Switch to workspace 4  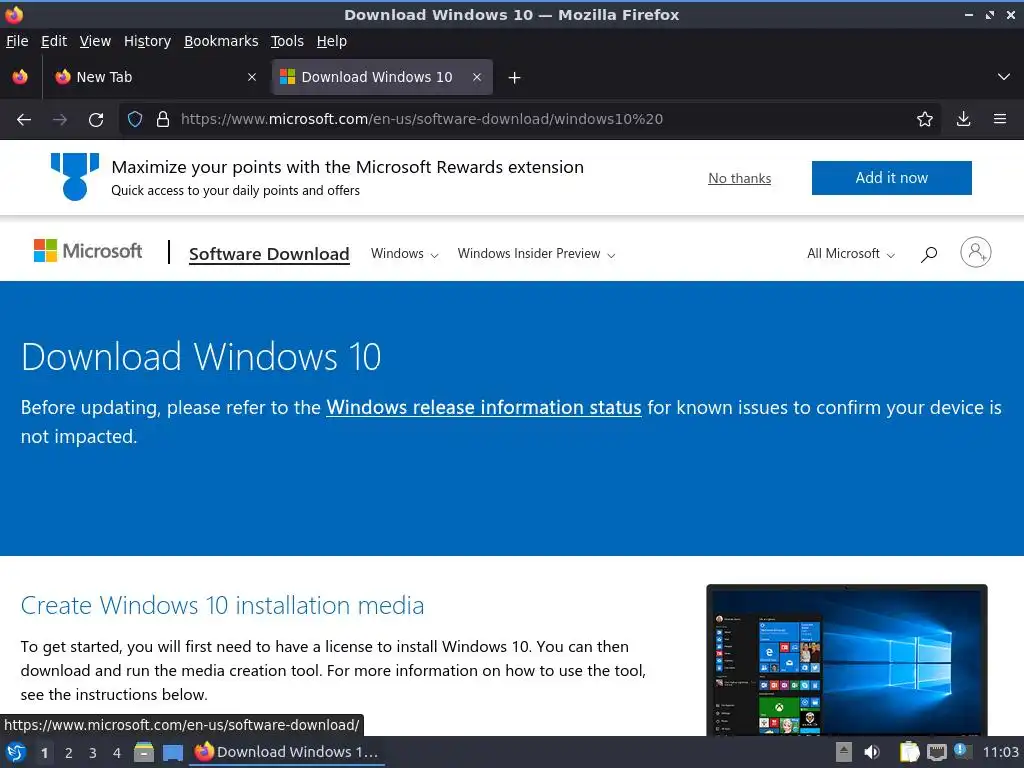click(117, 753)
